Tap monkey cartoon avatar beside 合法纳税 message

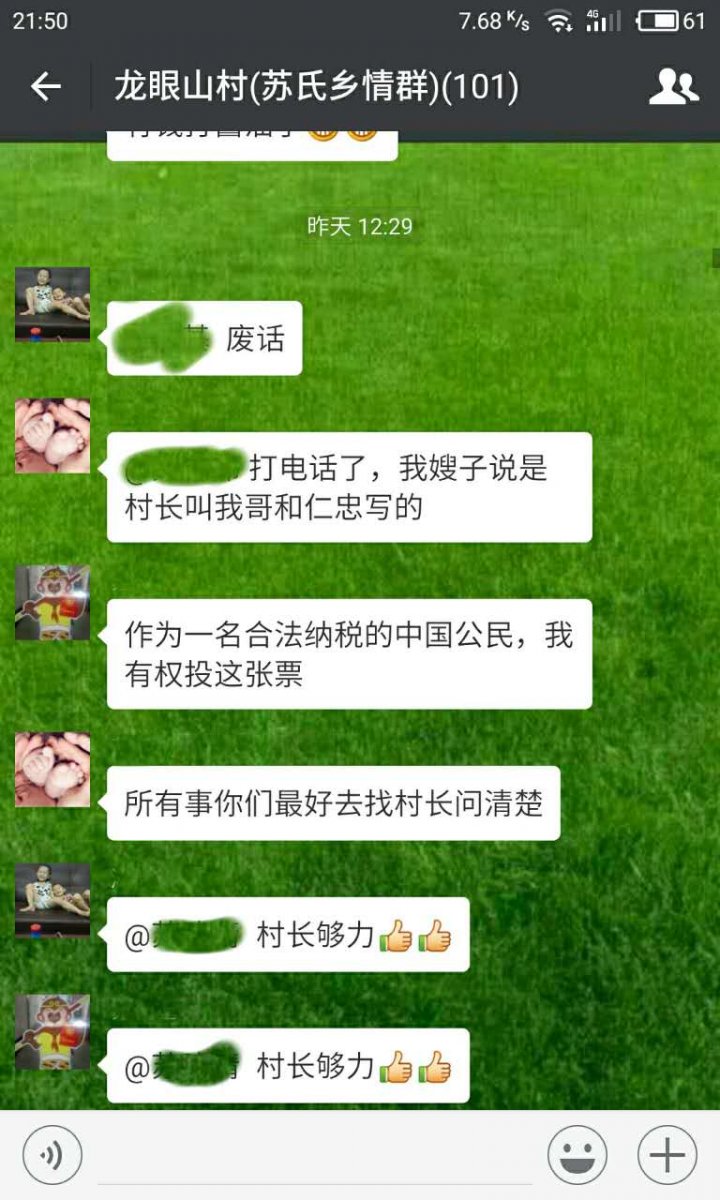coord(52,603)
